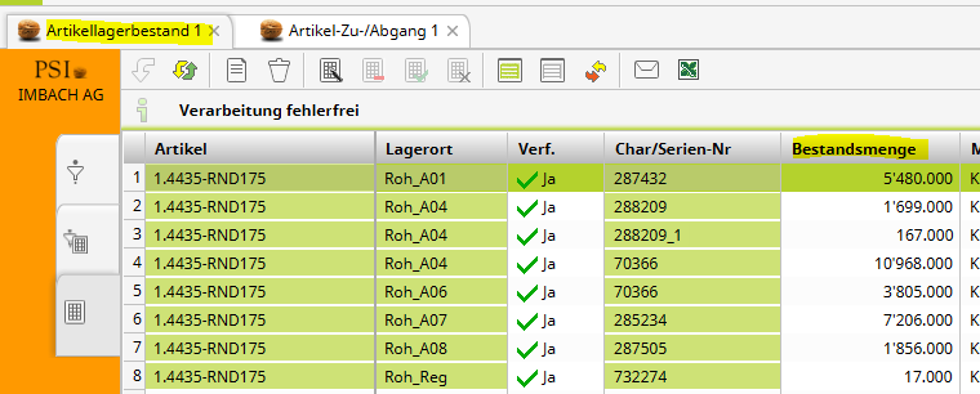Select the green list view icon

coord(510,70)
